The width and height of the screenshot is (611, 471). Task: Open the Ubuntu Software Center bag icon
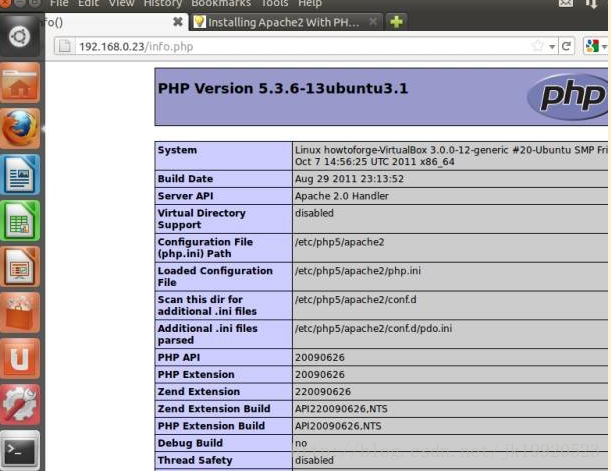[x=20, y=312]
